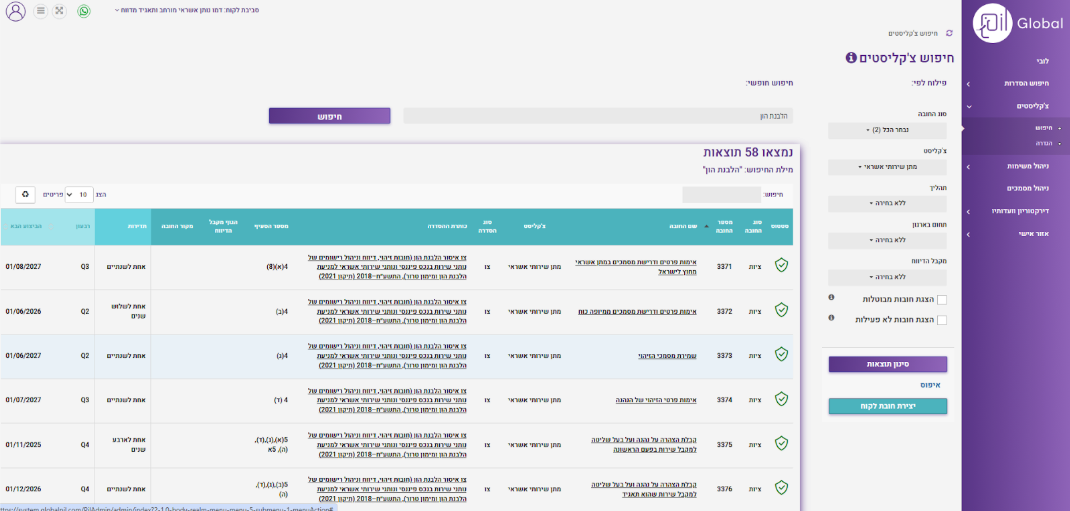This screenshot has width=1070, height=511.
Task: Check the הצגת חובות לא פעילות checkbox
Action: click(x=942, y=319)
